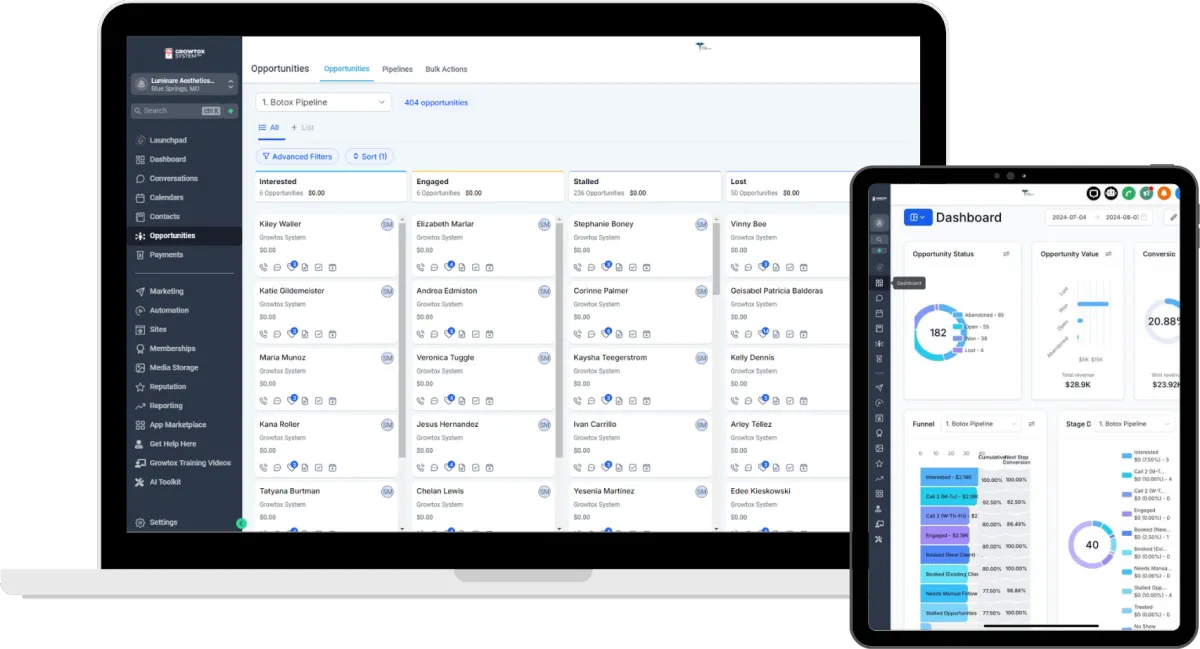Open the Sort (1) dropdown
The height and width of the screenshot is (649, 1200).
370,157
